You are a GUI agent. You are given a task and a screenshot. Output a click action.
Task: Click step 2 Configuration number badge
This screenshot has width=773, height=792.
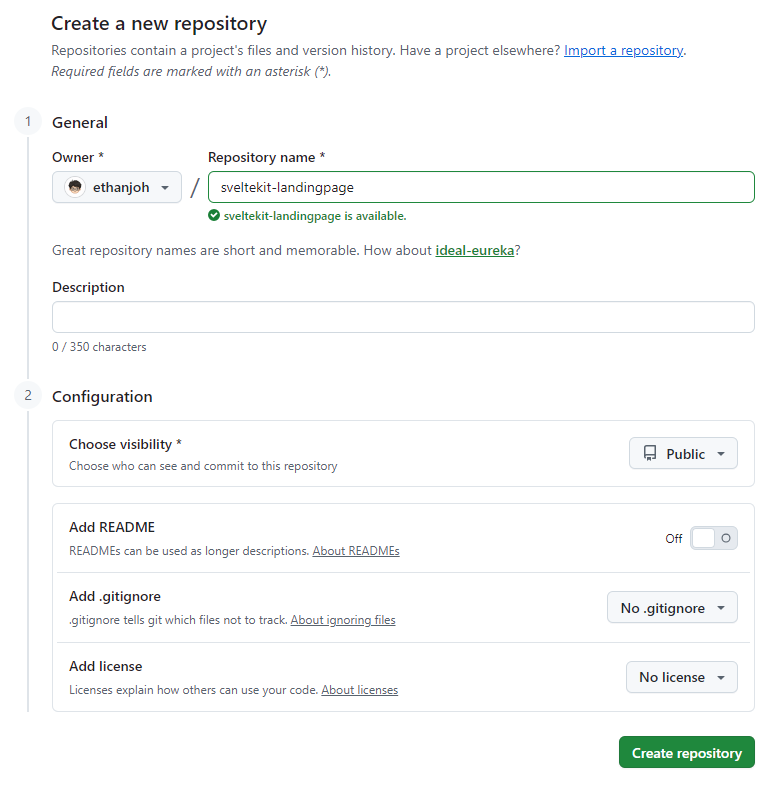[28, 395]
